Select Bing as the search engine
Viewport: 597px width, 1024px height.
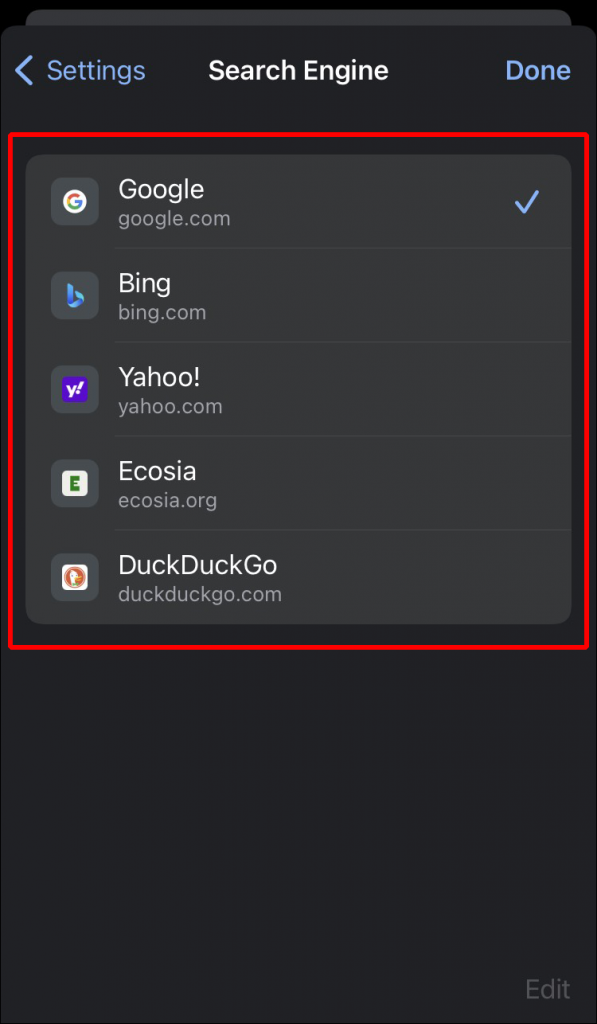[x=298, y=295]
